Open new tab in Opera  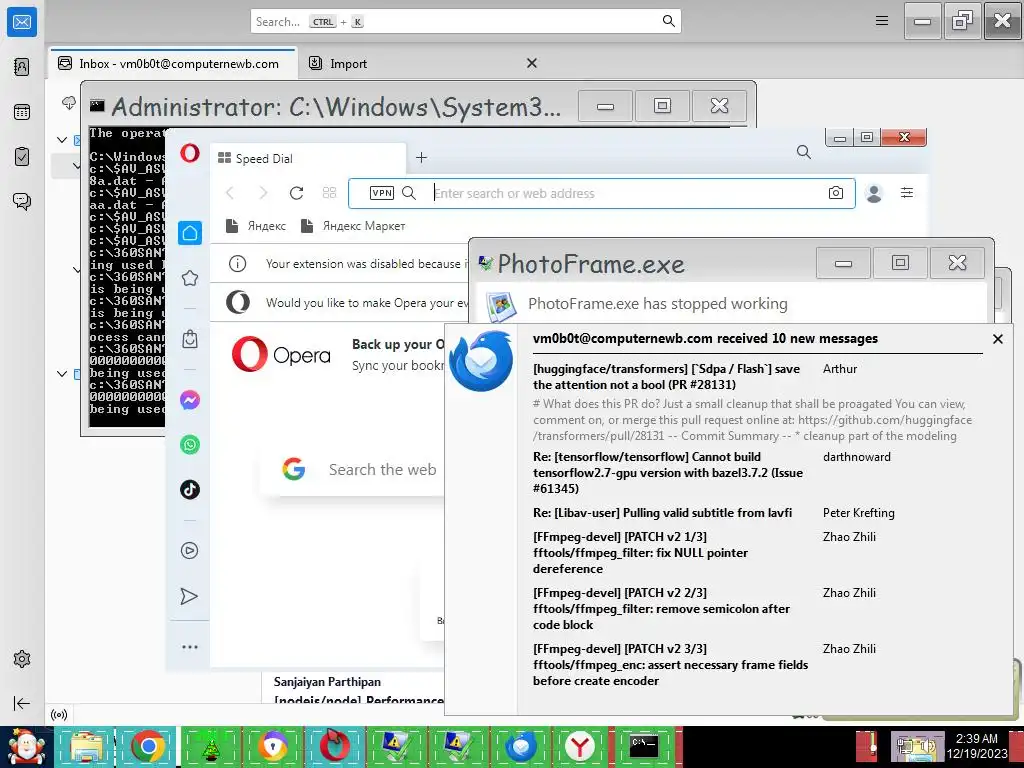(x=421, y=157)
